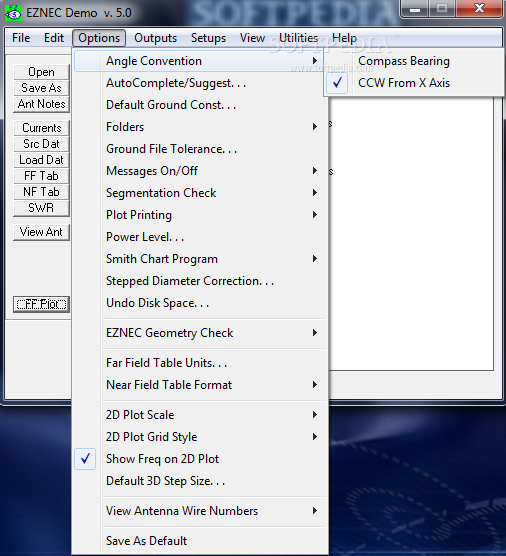Image resolution: width=506 pixels, height=556 pixels.
Task: Choose Save As Default
Action: coord(200,541)
